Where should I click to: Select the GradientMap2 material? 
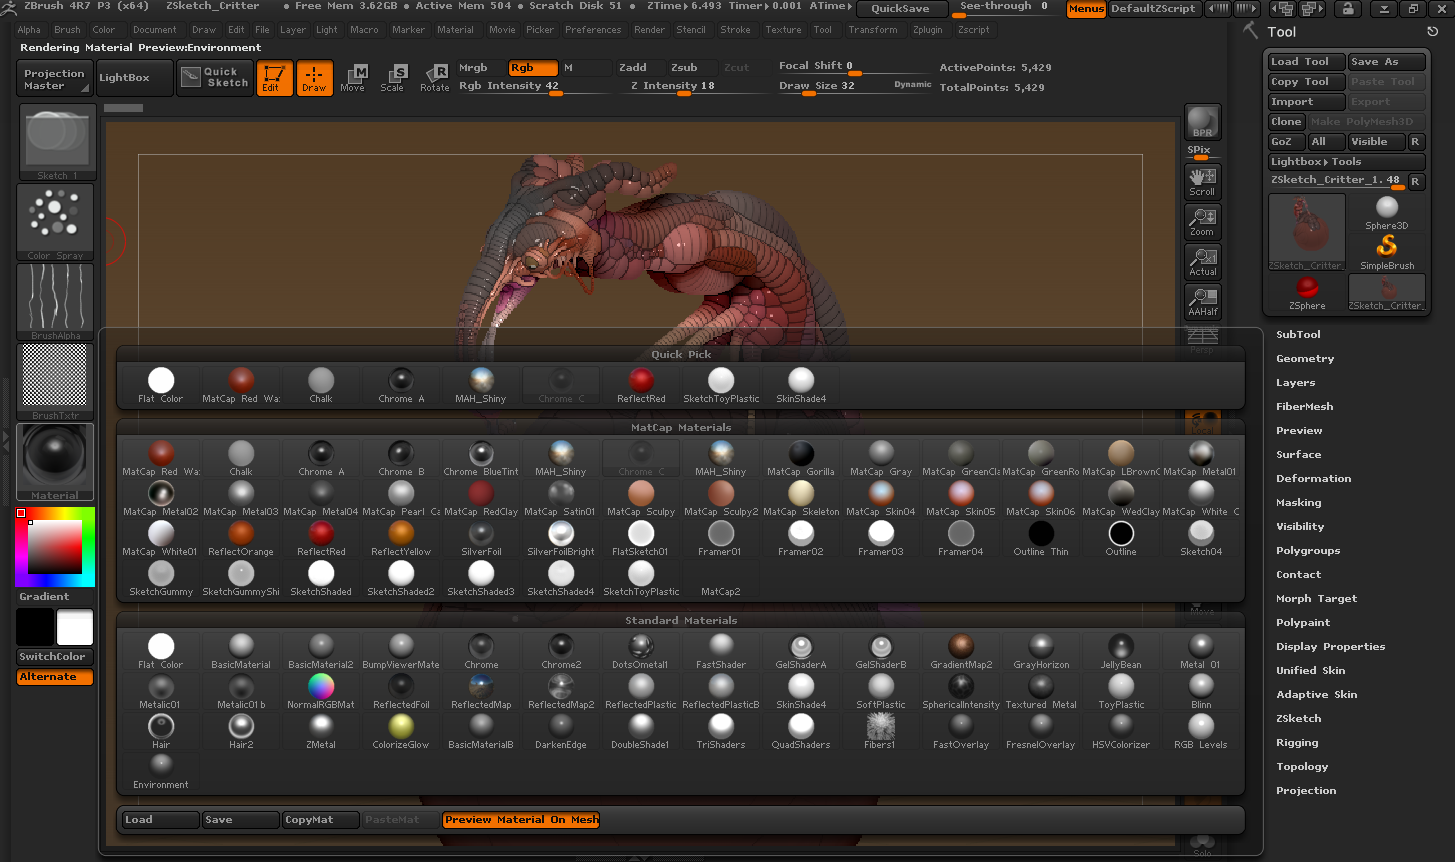coord(961,652)
